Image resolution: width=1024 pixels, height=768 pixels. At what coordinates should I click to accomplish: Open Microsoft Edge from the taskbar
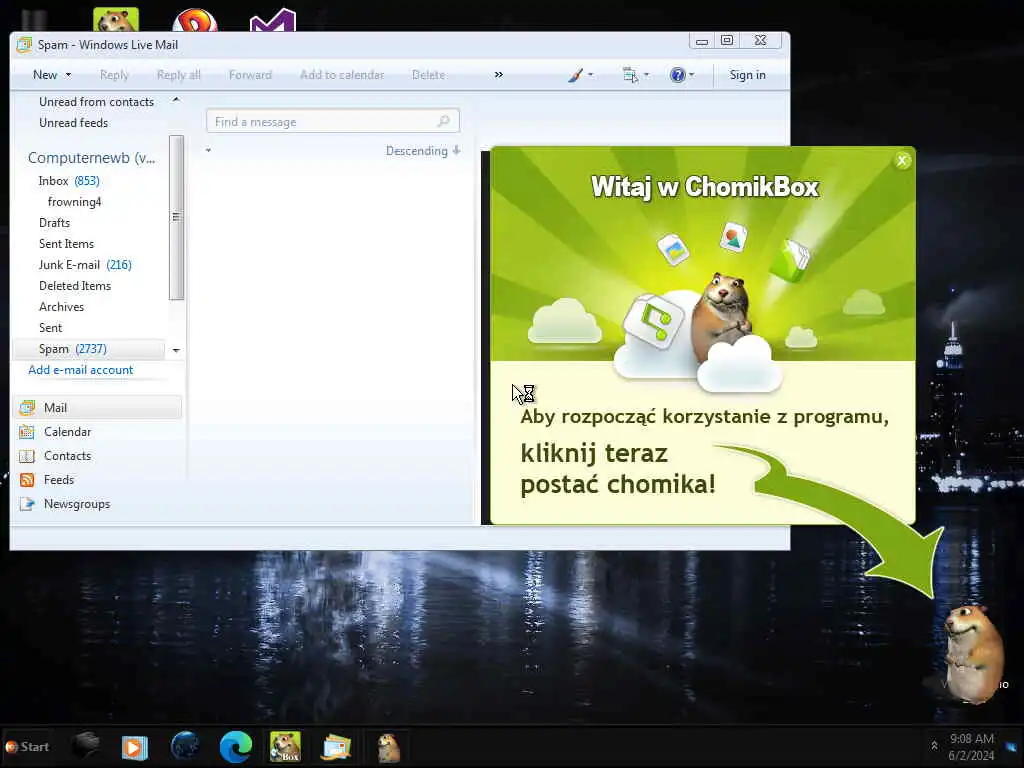(x=236, y=747)
